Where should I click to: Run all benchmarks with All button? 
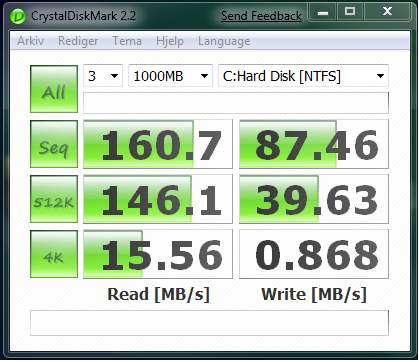pos(54,89)
